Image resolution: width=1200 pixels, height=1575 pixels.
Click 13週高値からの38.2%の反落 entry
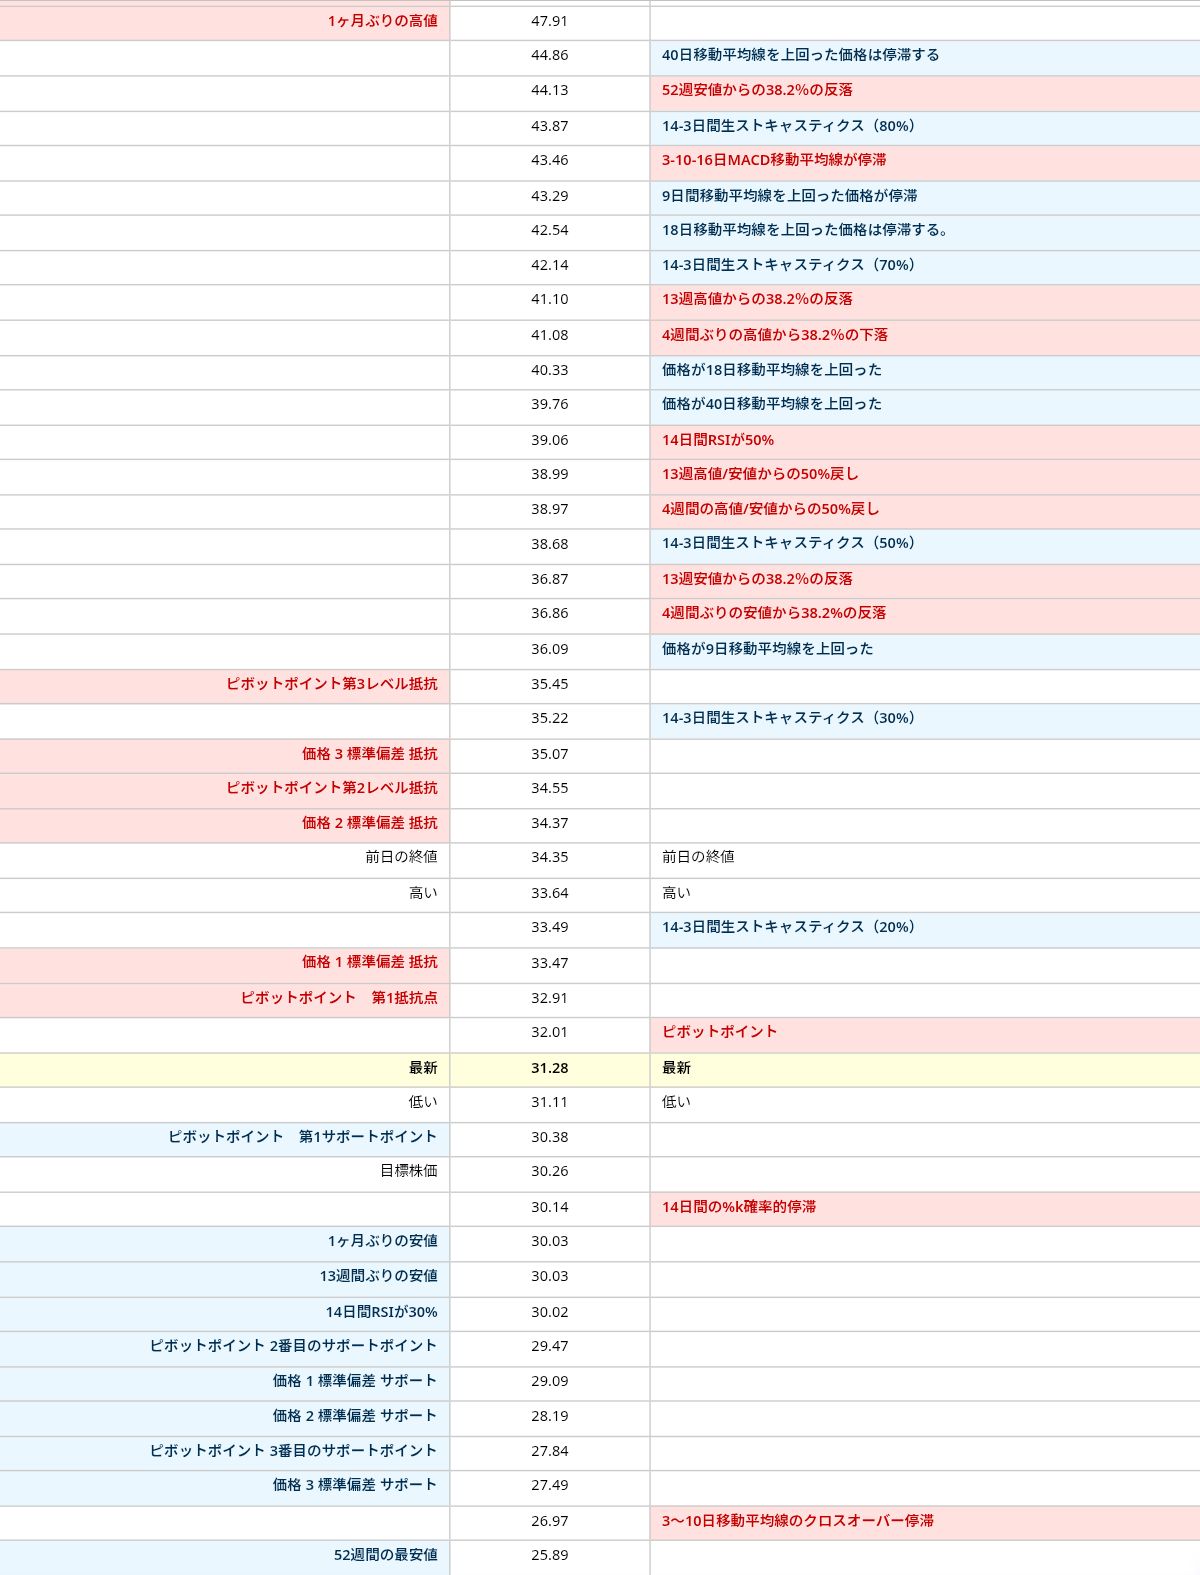[x=757, y=299]
